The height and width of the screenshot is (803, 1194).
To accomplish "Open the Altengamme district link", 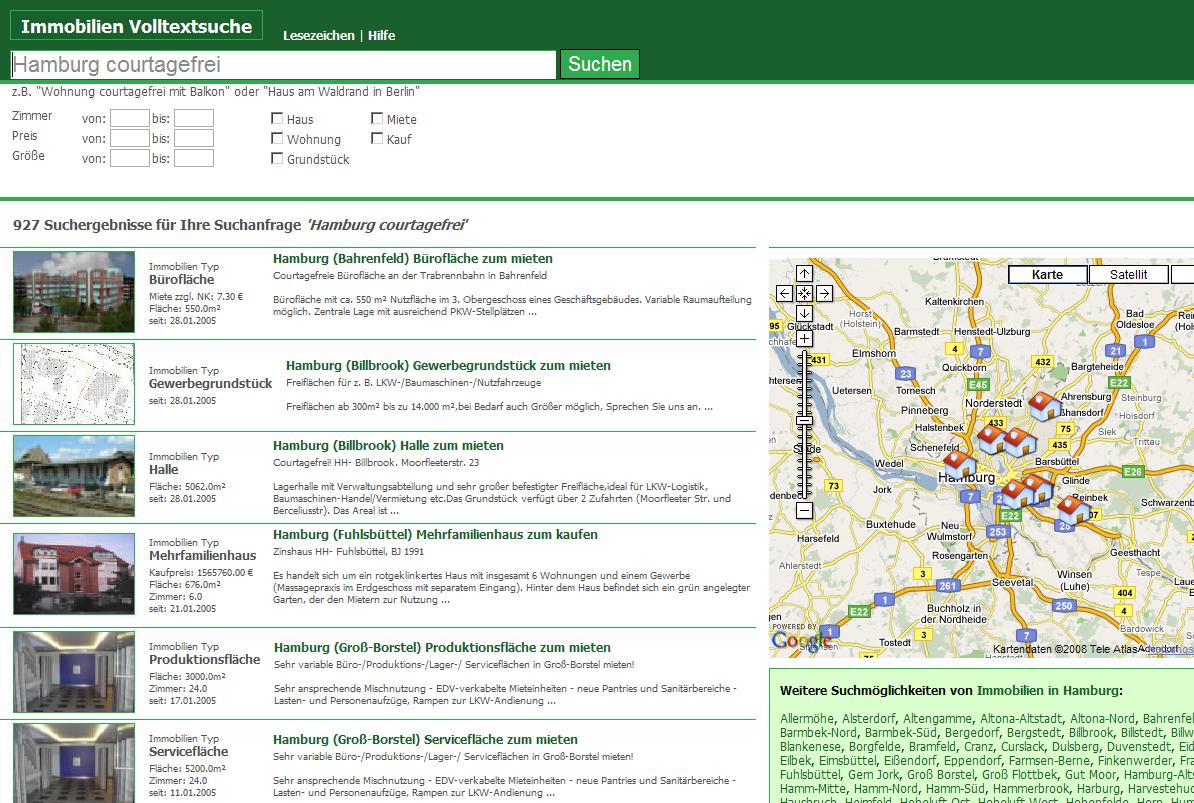I will click(x=937, y=719).
